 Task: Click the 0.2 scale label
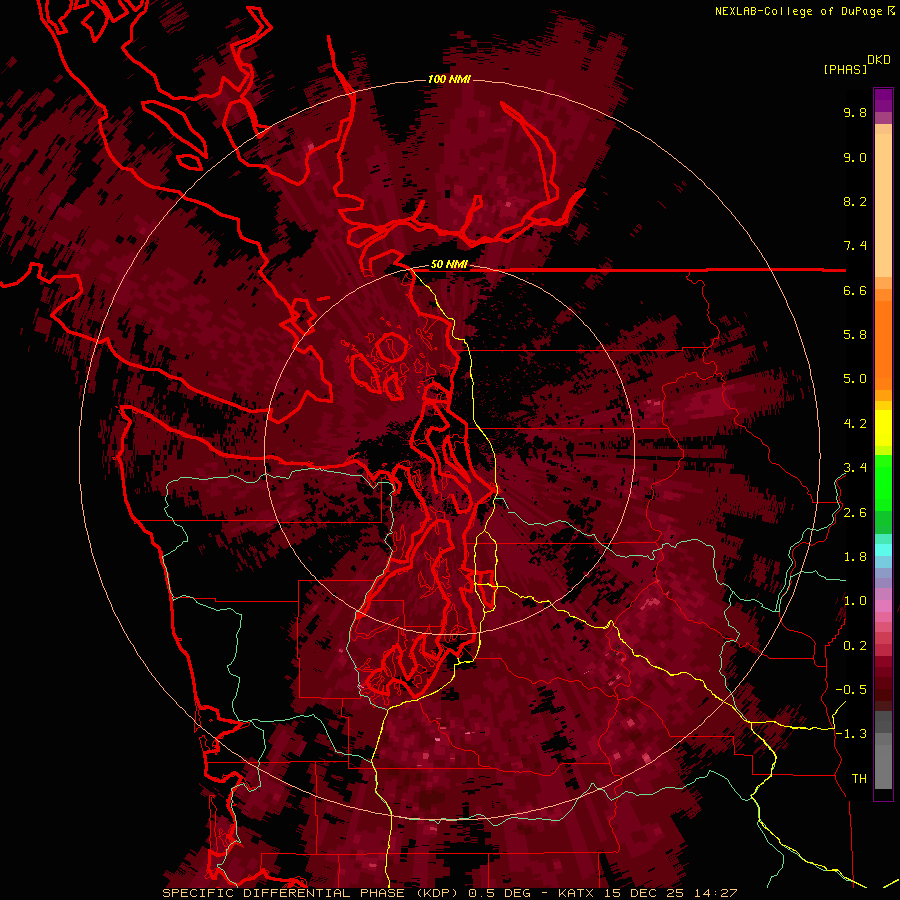point(855,646)
